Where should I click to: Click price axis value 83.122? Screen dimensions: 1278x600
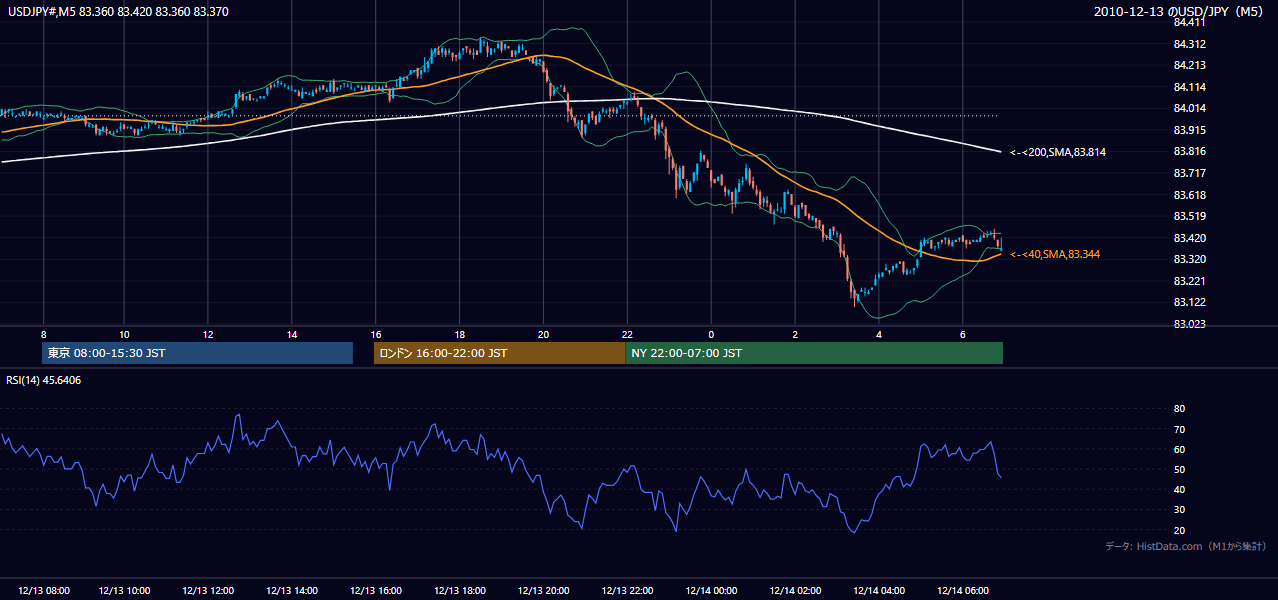(x=1190, y=302)
